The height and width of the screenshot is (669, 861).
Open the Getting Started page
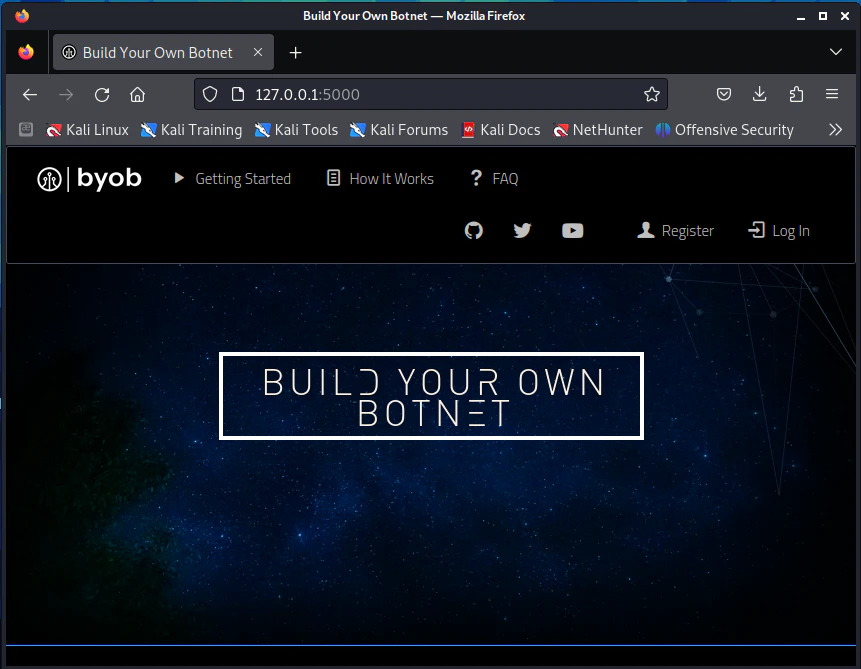232,179
